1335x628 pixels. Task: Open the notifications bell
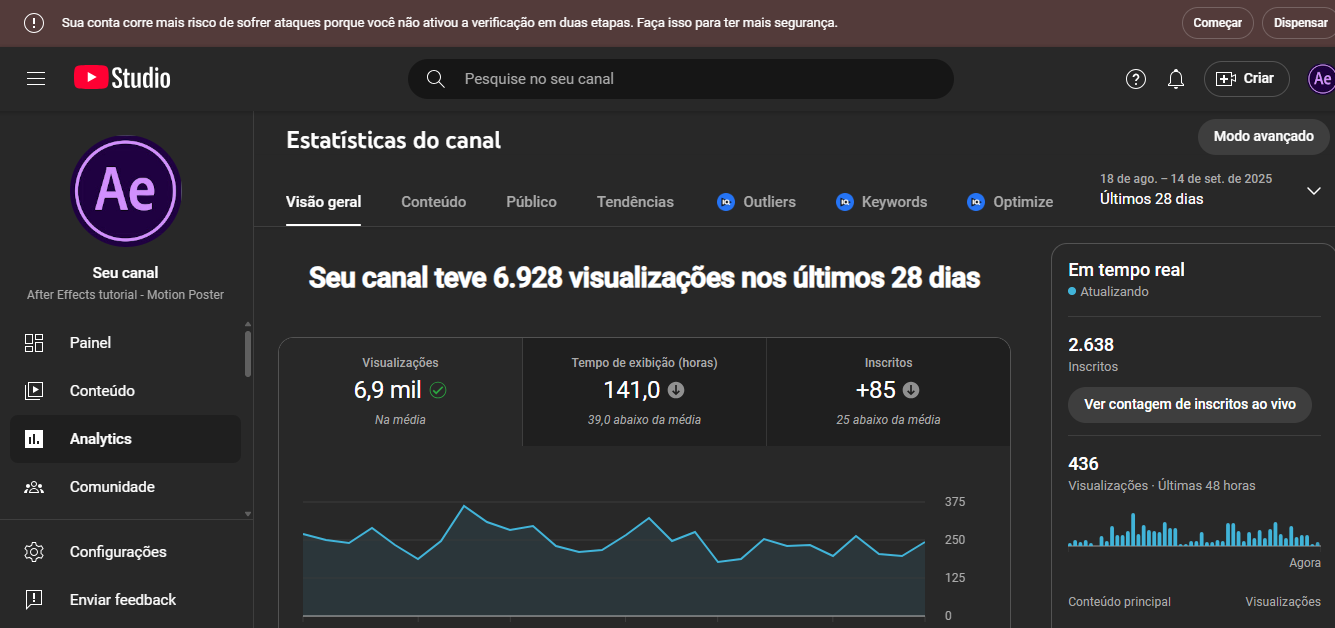[1175, 78]
